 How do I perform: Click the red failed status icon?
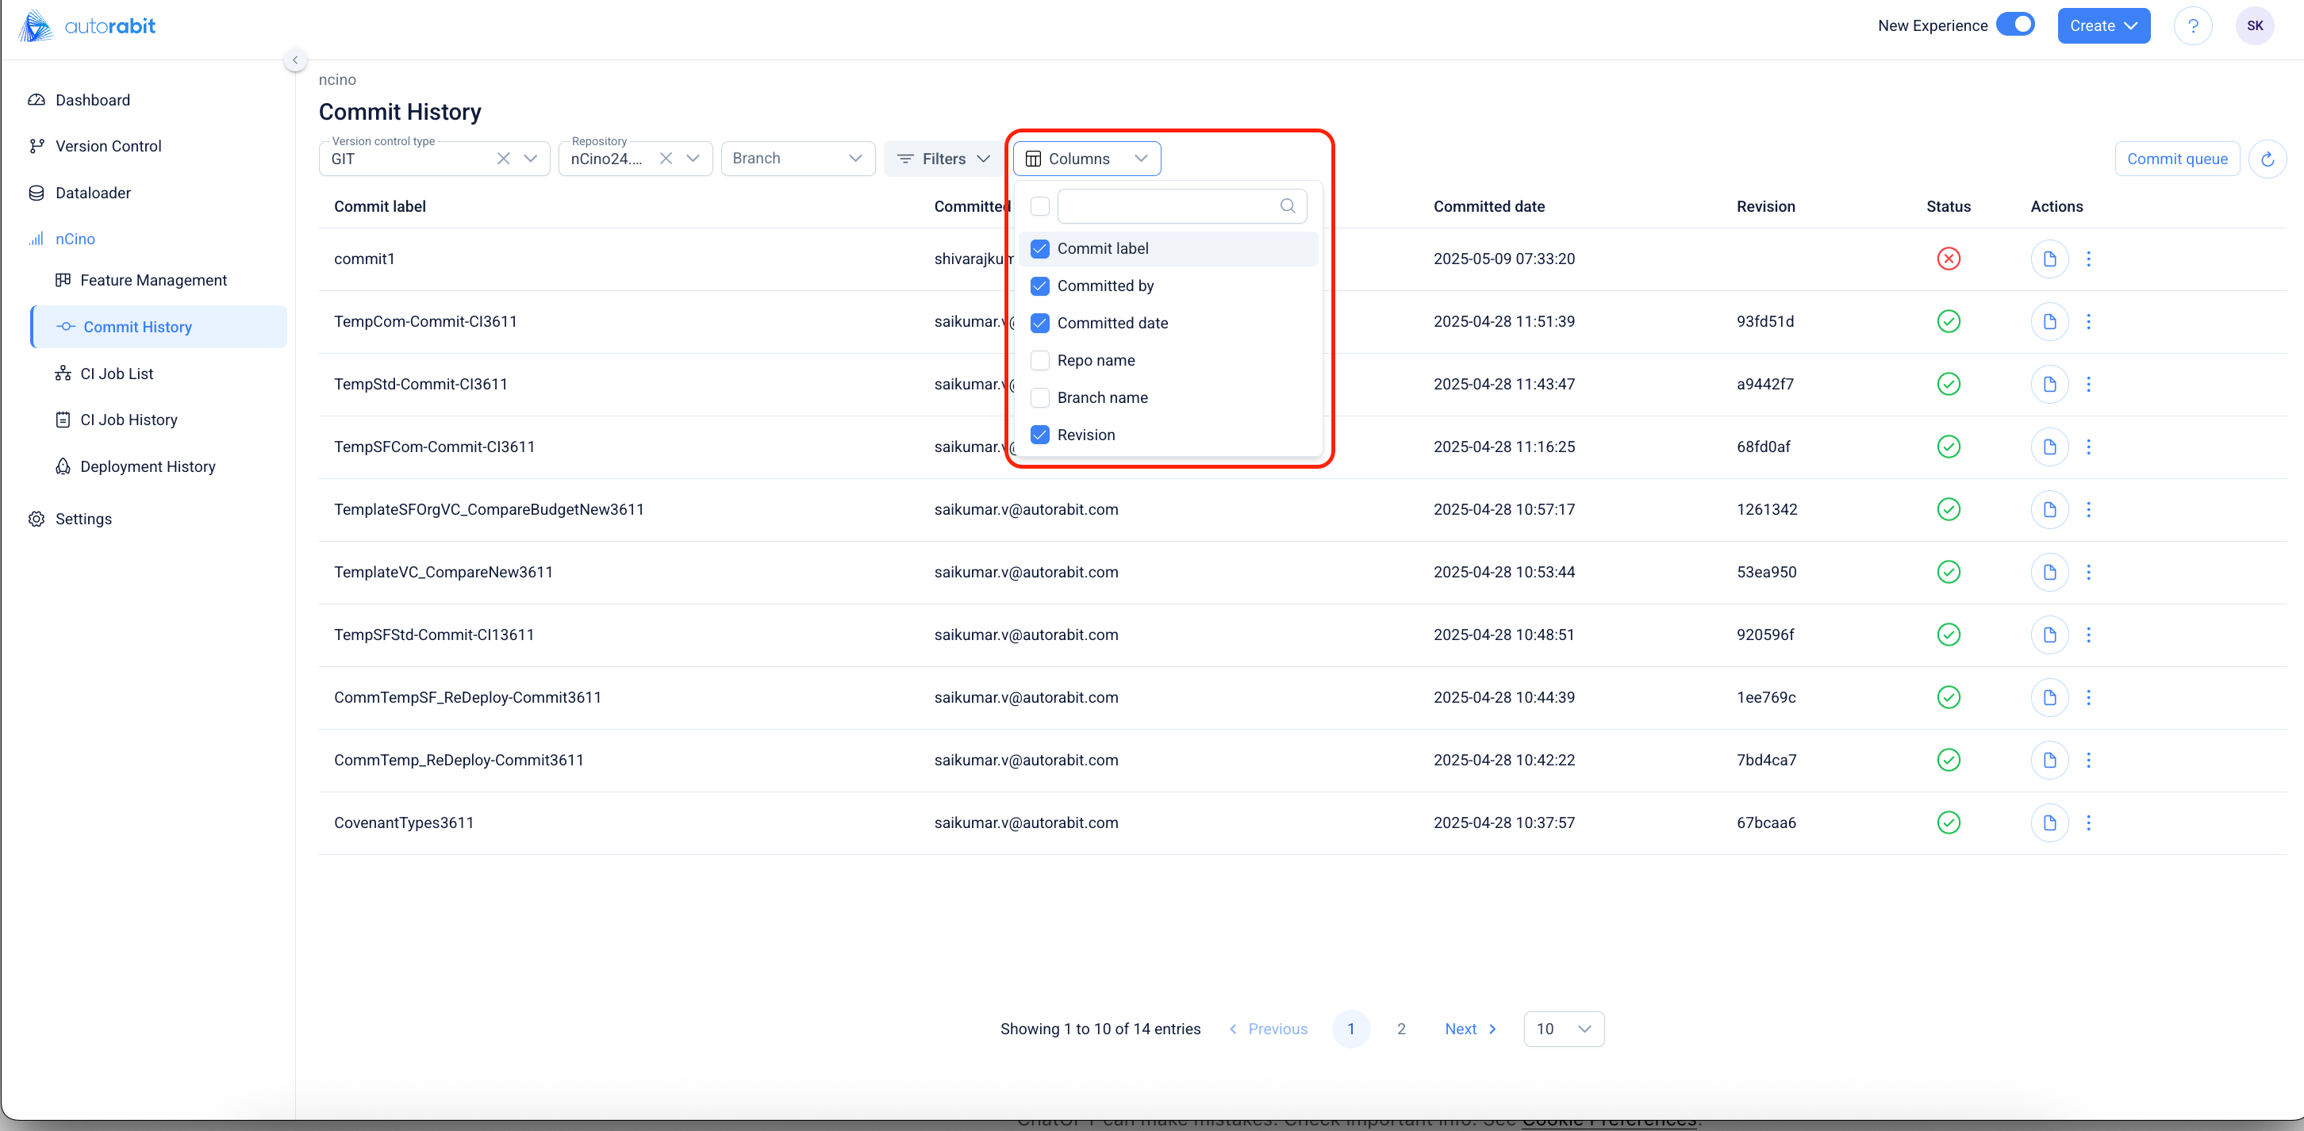click(1948, 259)
